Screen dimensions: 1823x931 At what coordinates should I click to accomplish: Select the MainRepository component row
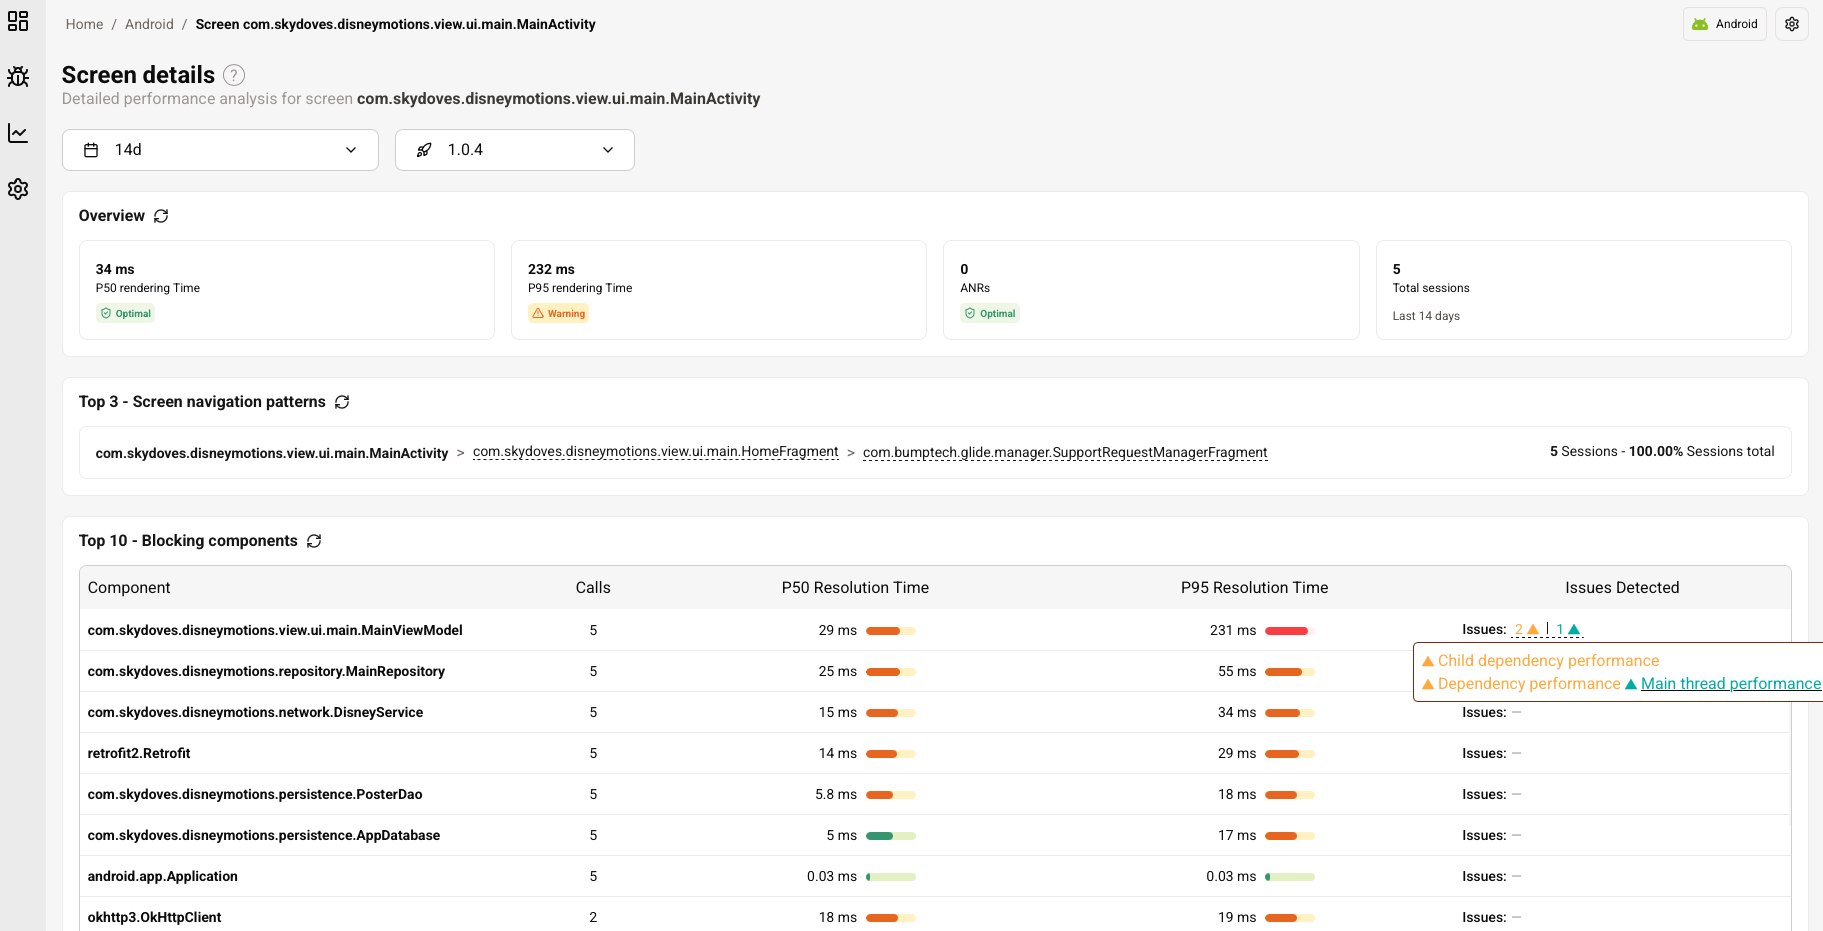(266, 671)
